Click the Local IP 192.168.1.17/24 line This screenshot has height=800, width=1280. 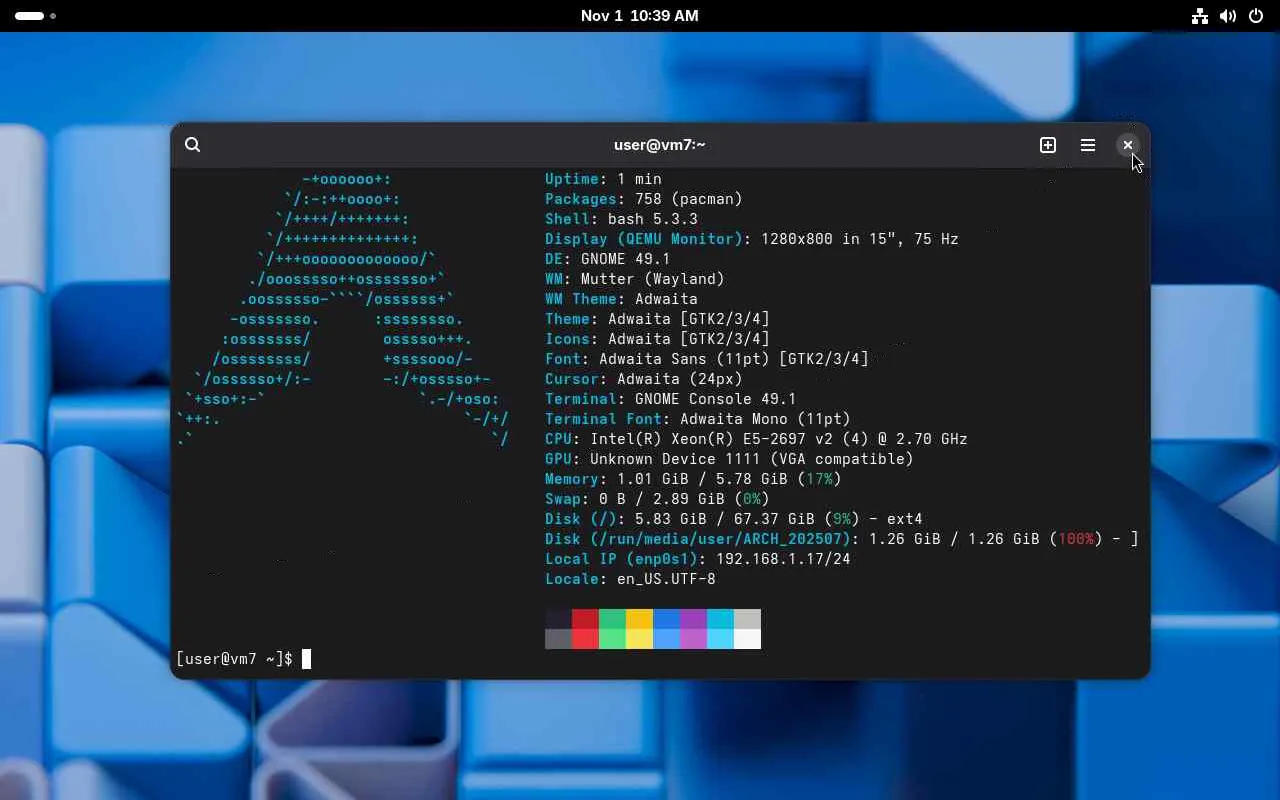click(x=698, y=559)
